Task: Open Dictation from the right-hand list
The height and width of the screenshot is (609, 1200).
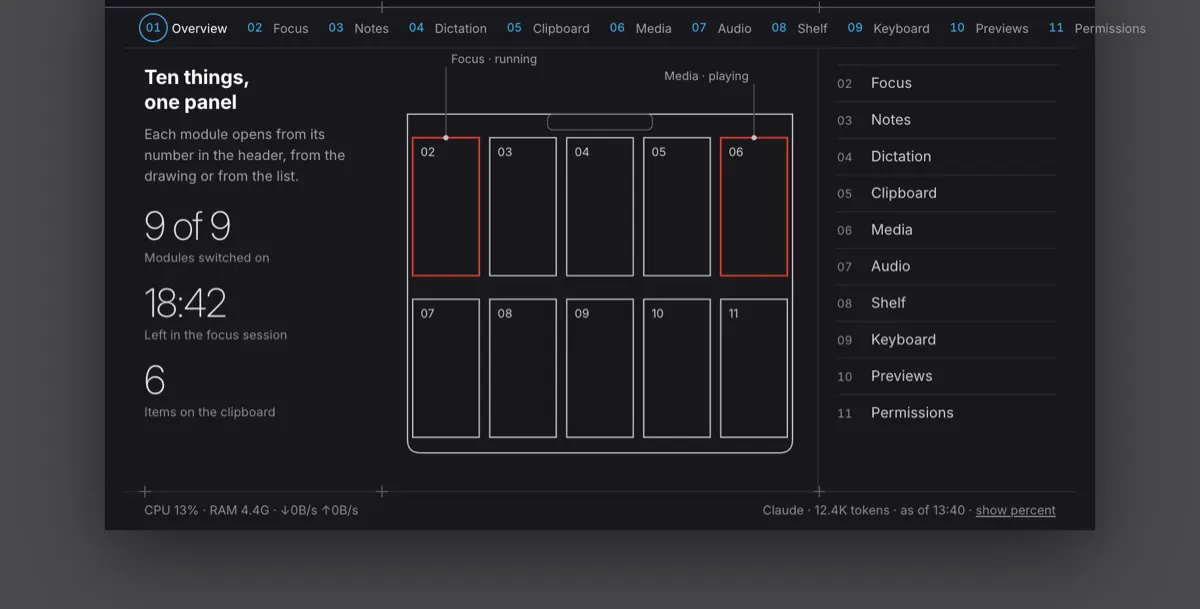Action: (x=946, y=156)
